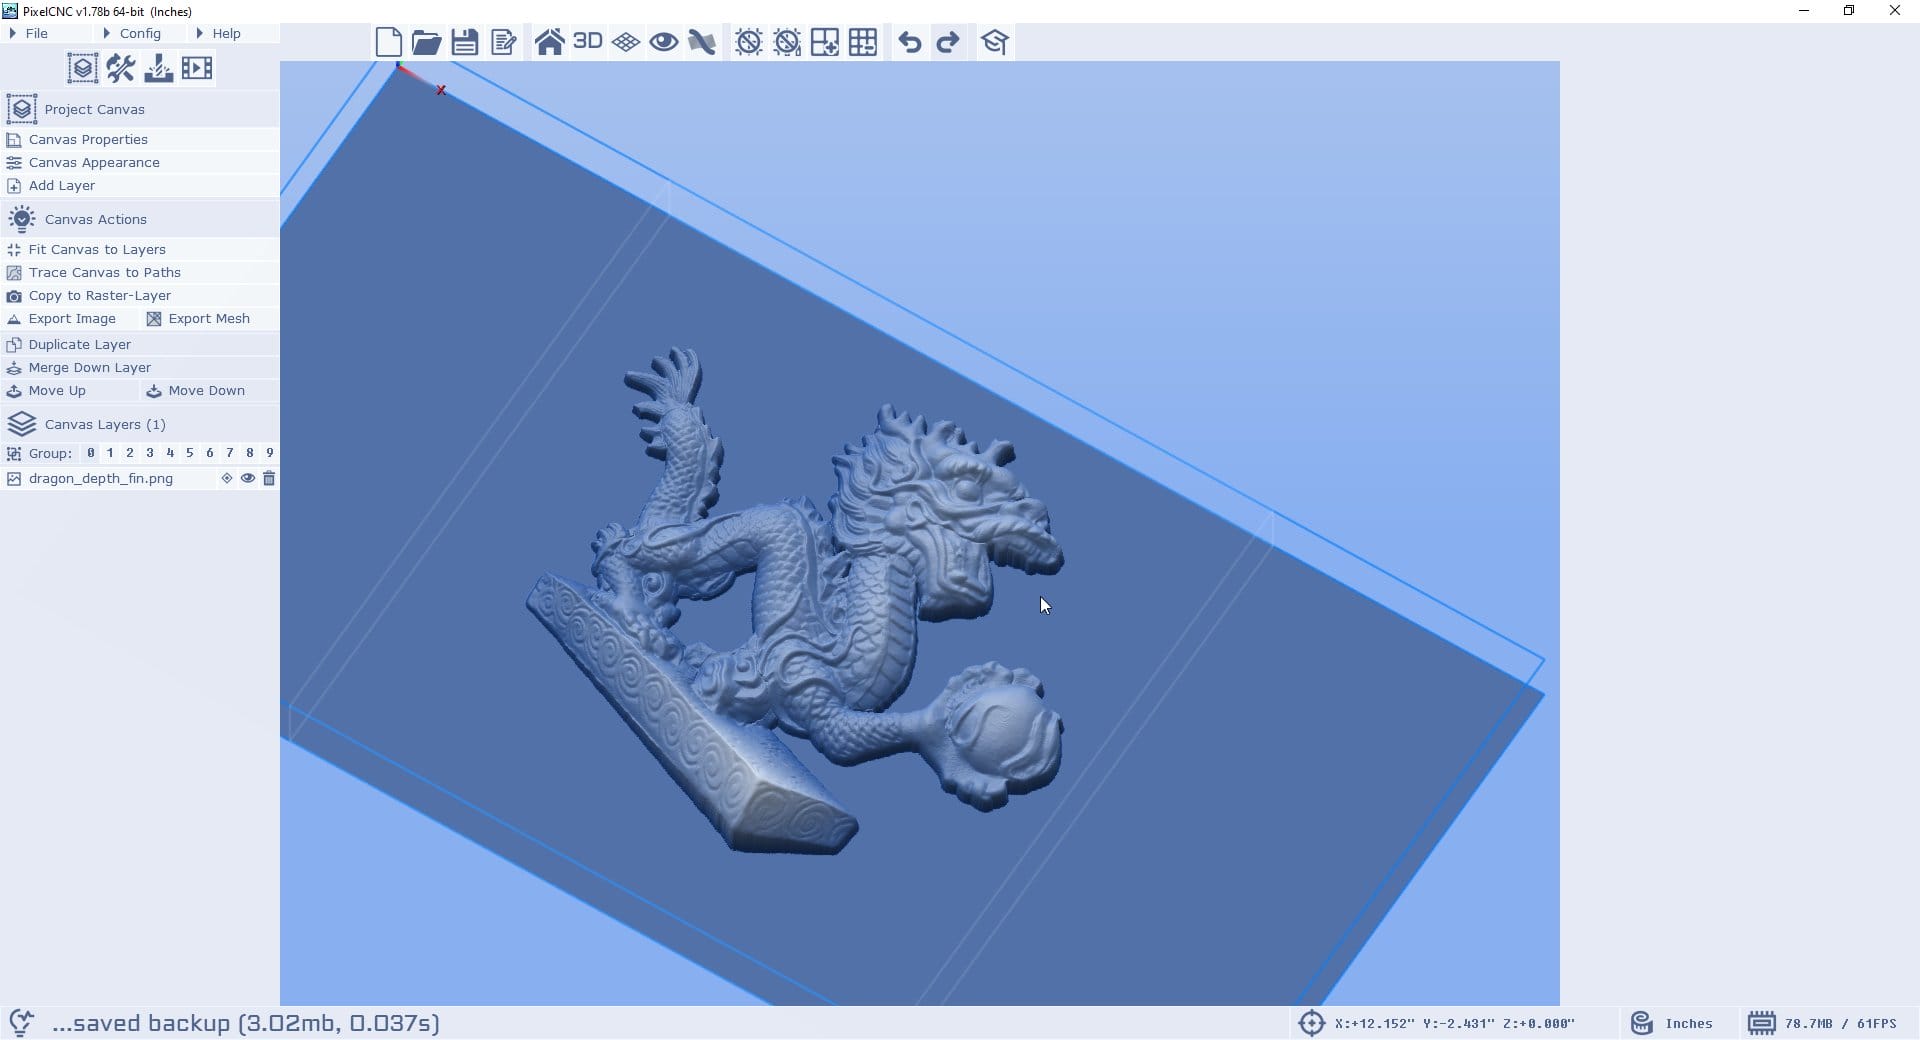Expand the Canvas Properties section
Image resolution: width=1920 pixels, height=1040 pixels.
pyautogui.click(x=88, y=139)
